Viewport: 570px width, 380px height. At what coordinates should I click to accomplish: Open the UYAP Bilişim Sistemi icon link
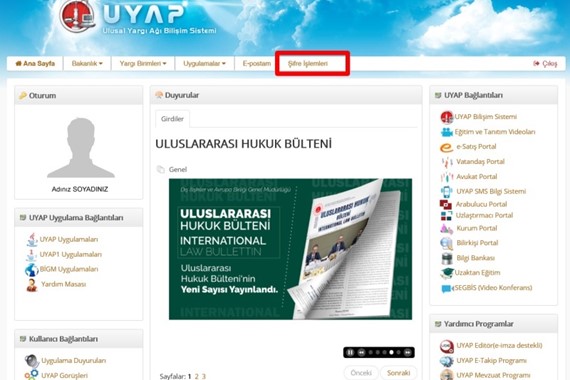point(446,117)
